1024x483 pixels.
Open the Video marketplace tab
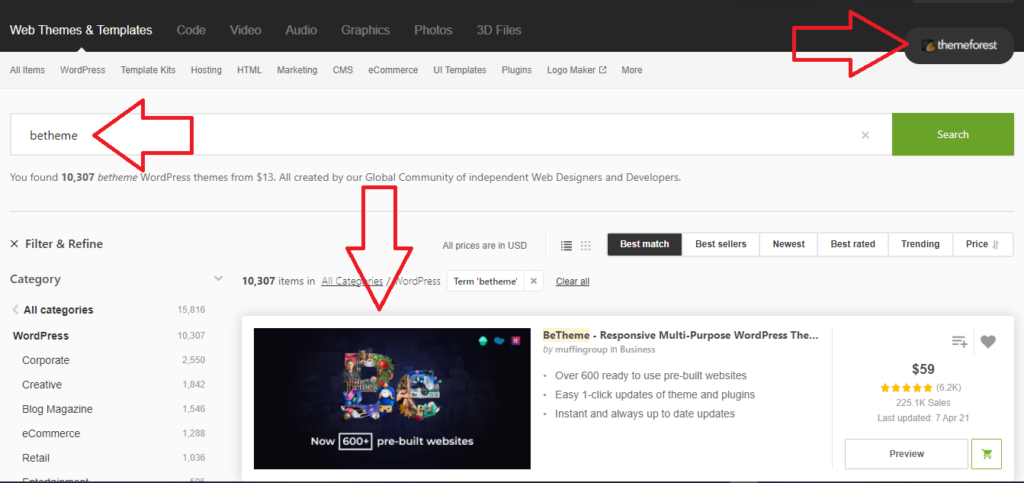pyautogui.click(x=246, y=30)
